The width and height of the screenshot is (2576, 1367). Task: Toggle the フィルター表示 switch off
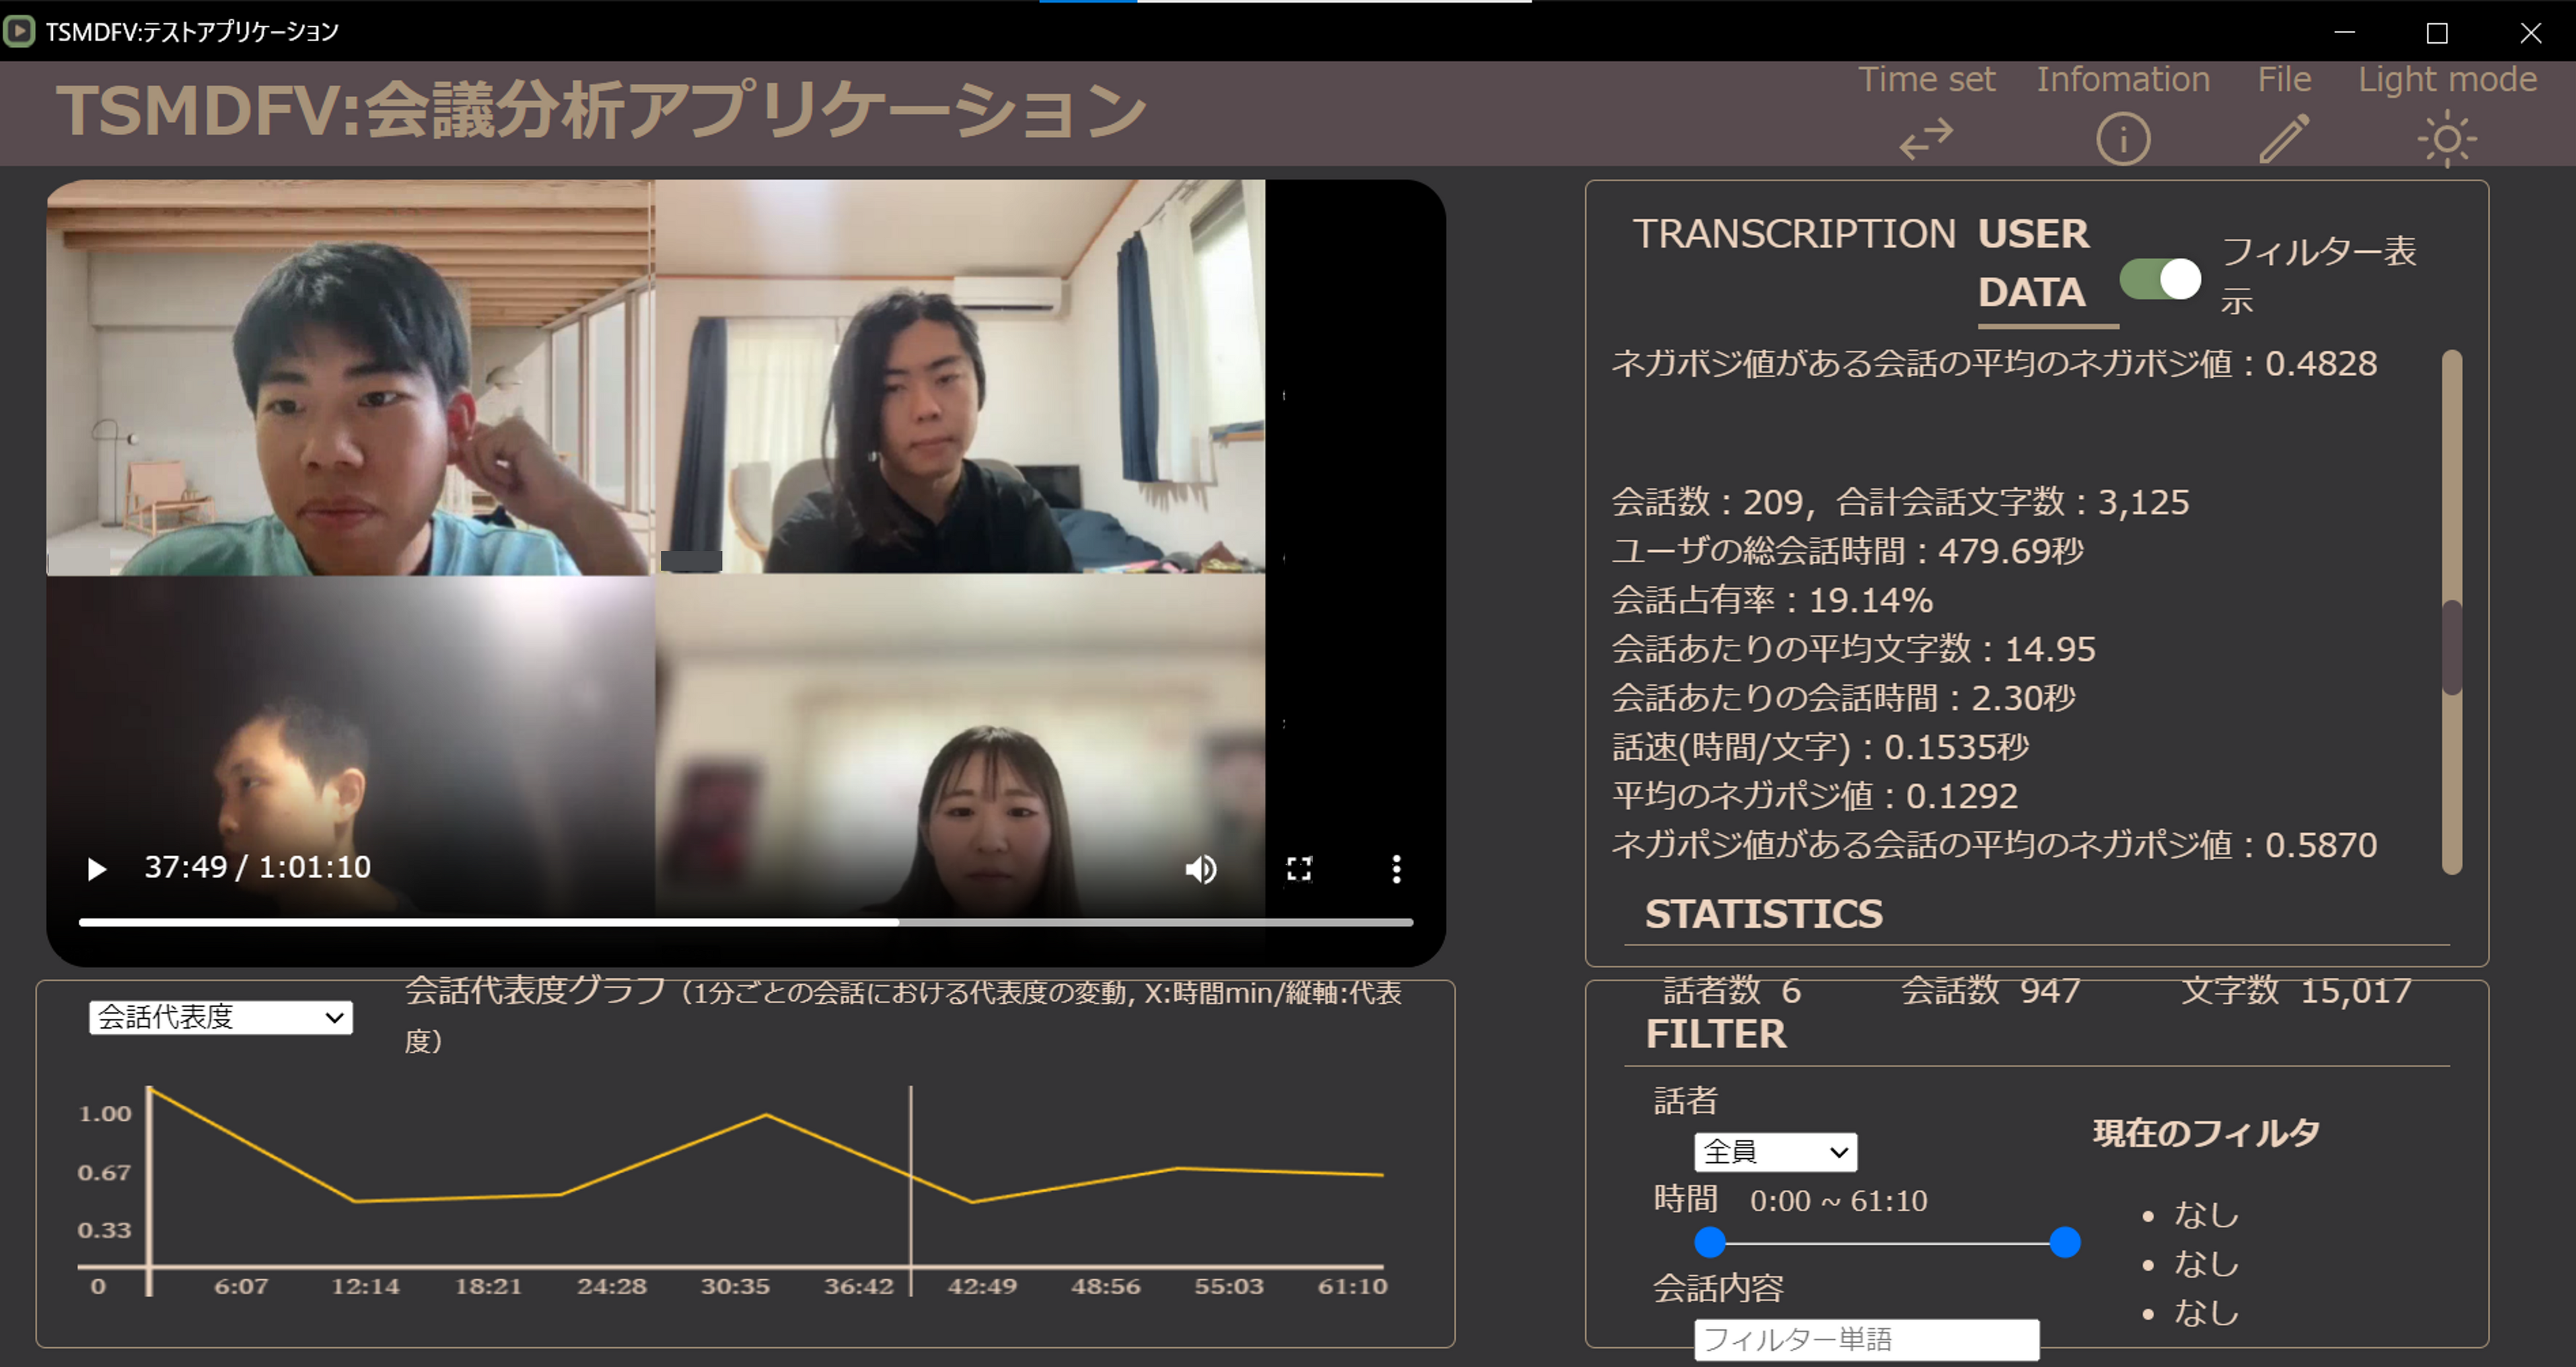click(2160, 279)
